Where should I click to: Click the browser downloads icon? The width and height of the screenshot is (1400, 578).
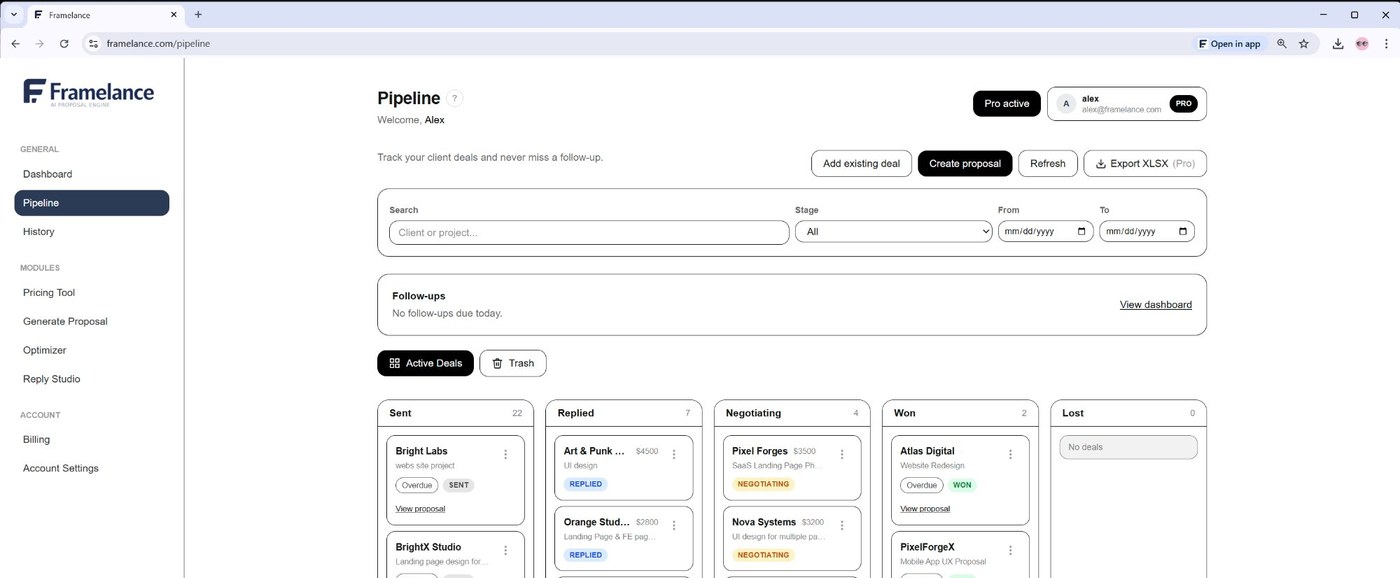(x=1337, y=44)
